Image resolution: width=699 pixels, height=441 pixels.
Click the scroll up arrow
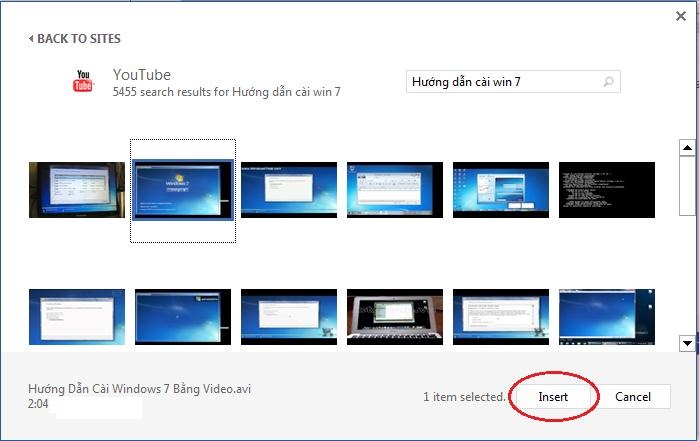(x=687, y=148)
